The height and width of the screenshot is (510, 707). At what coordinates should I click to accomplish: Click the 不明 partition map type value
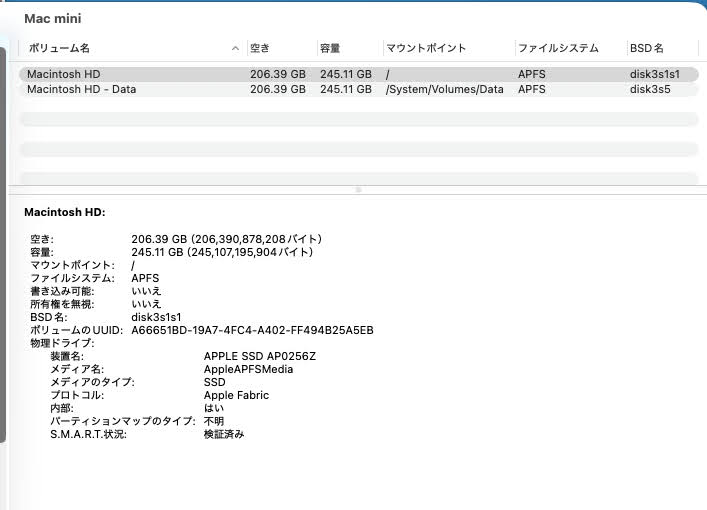click(x=214, y=421)
